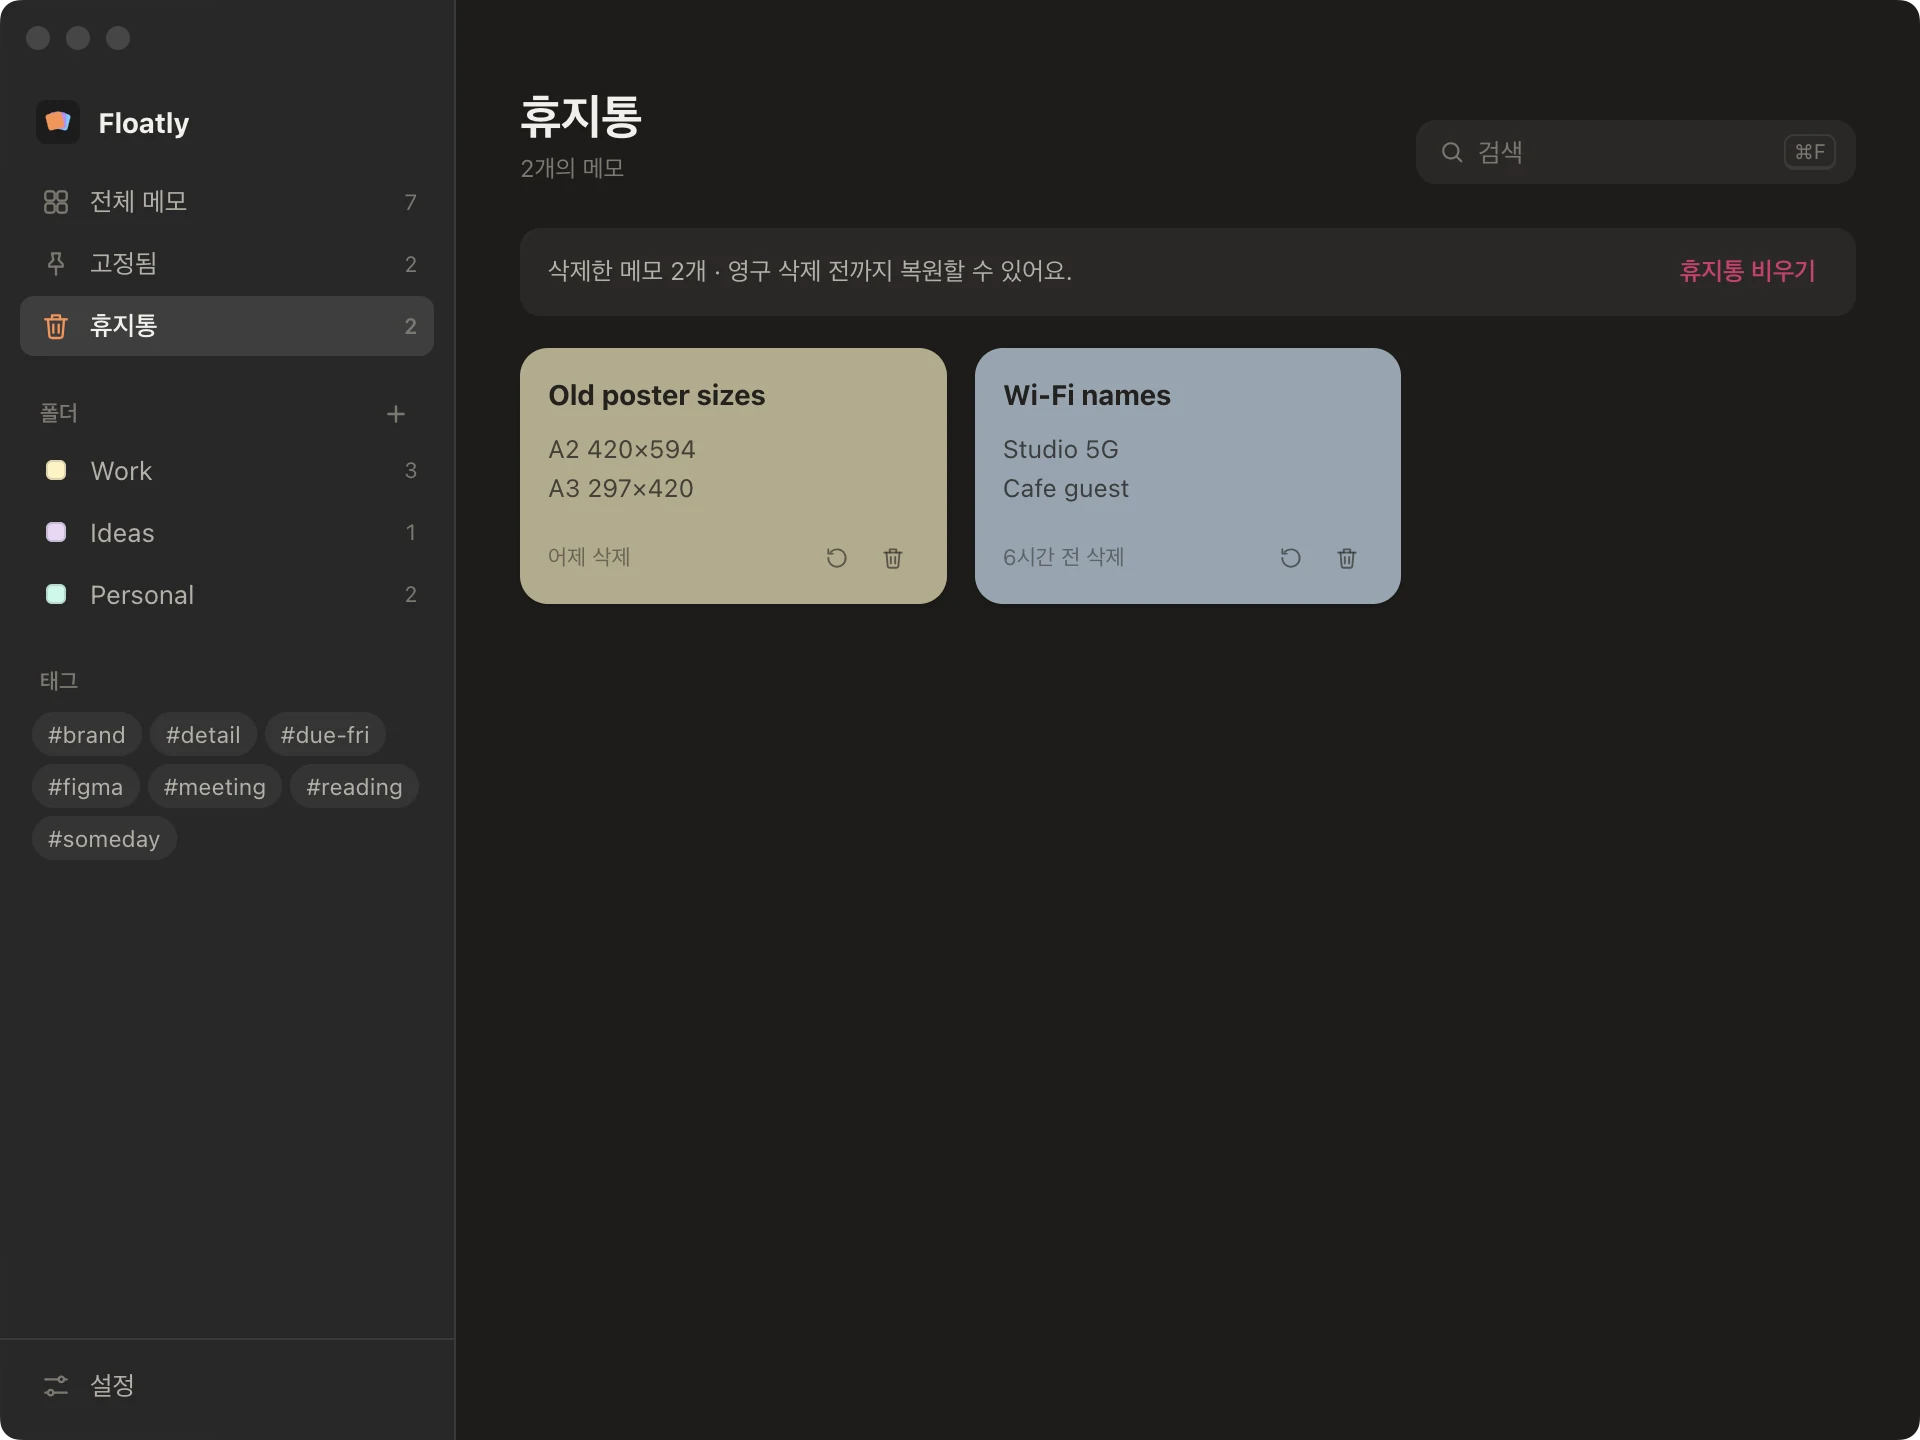This screenshot has width=1920, height=1440.
Task: Click the 휴지통 trash icon in sidebar
Action: pos(56,326)
